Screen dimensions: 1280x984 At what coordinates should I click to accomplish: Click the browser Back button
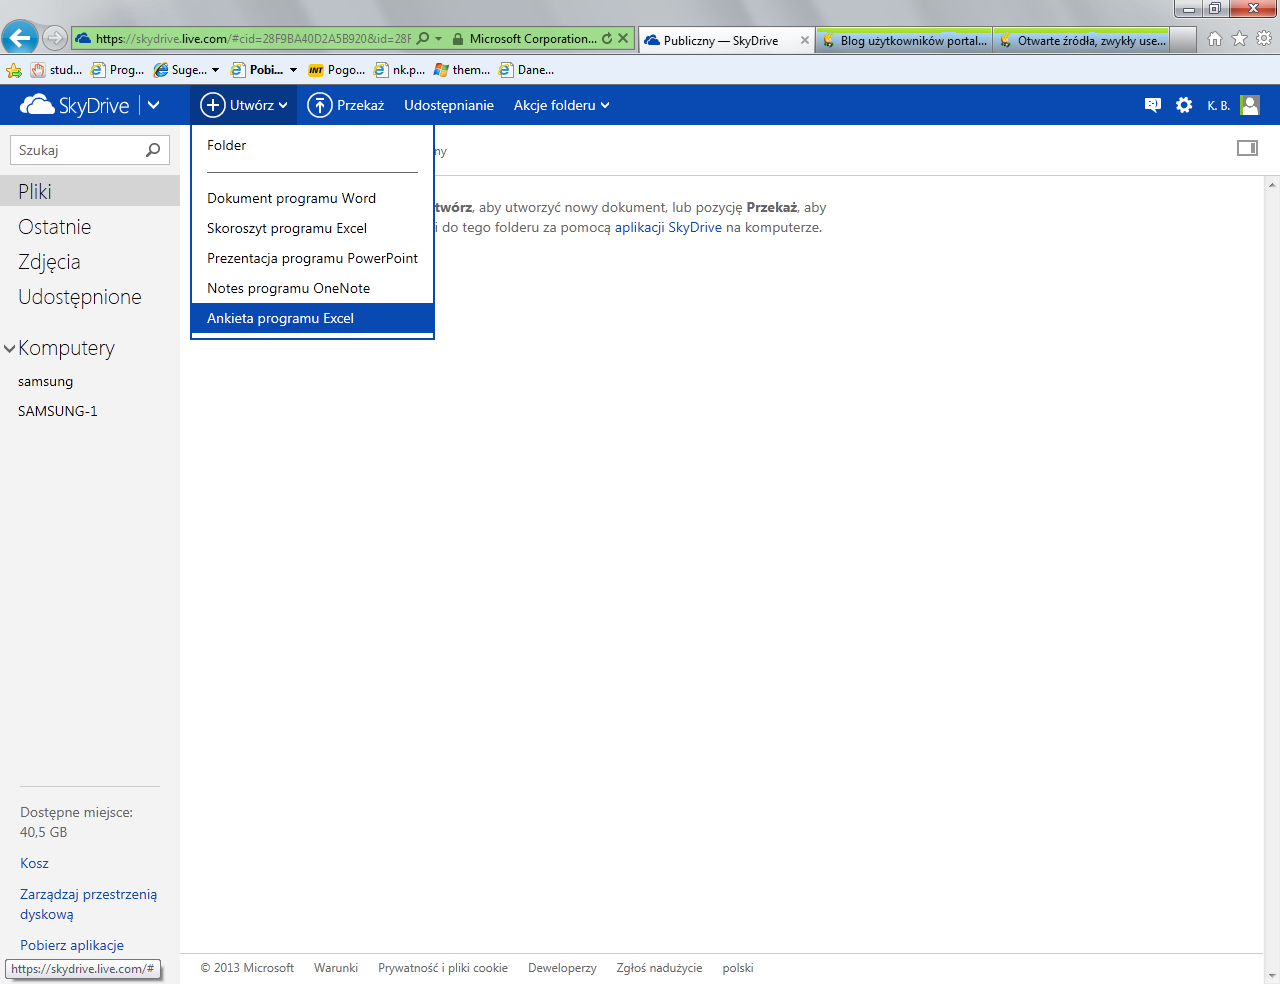[20, 38]
